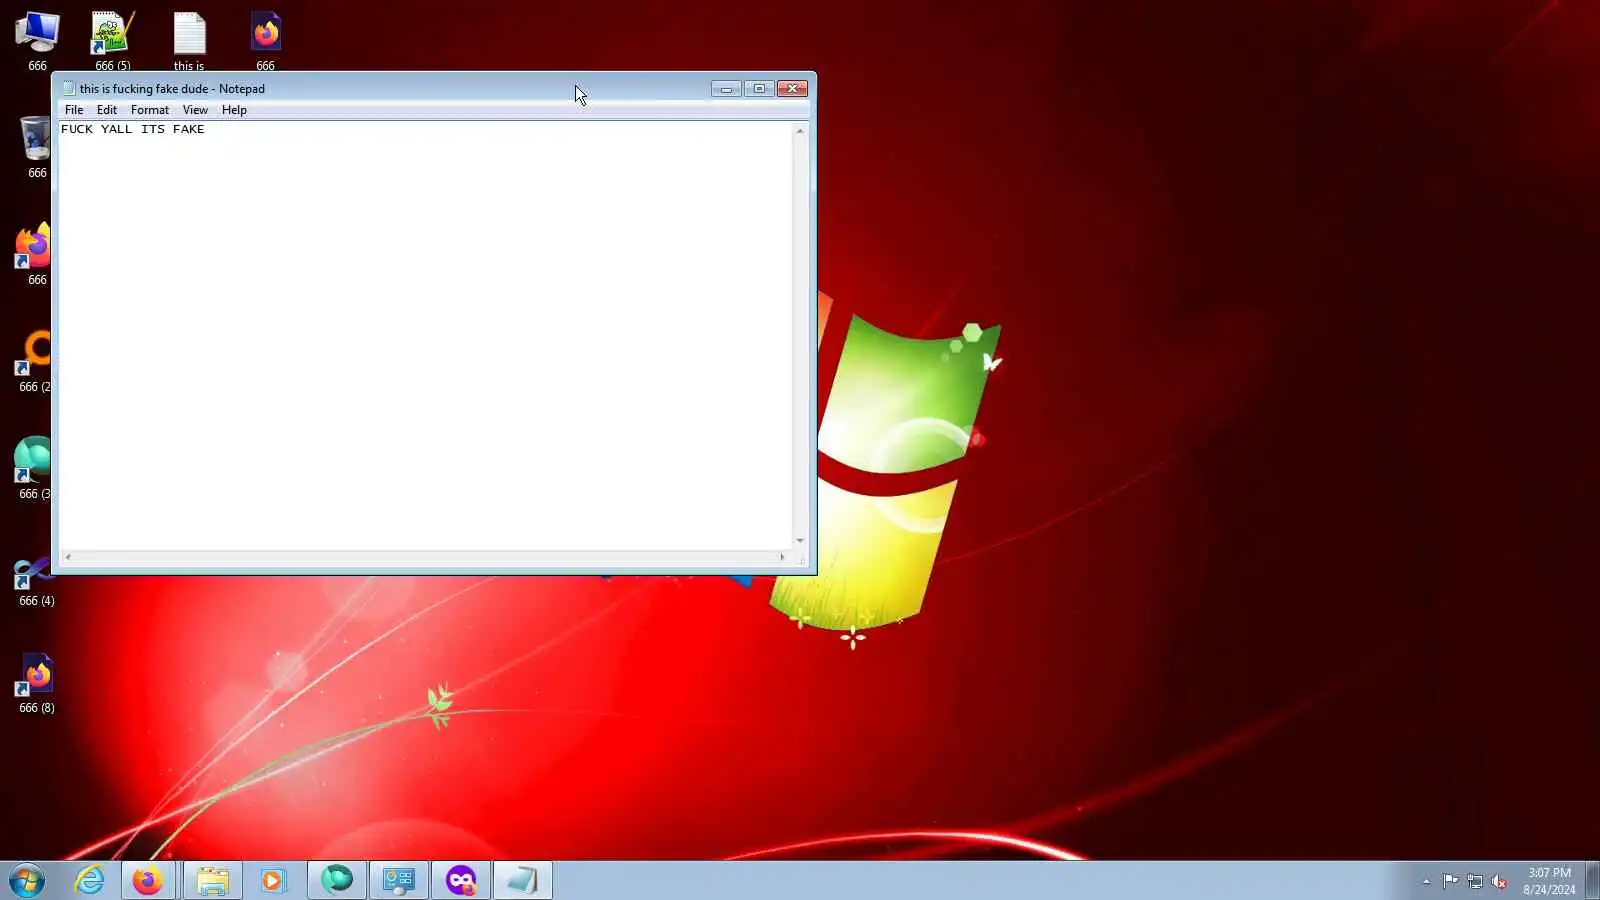Maximize the Notepad window
Image resolution: width=1600 pixels, height=900 pixels.
pyautogui.click(x=759, y=89)
